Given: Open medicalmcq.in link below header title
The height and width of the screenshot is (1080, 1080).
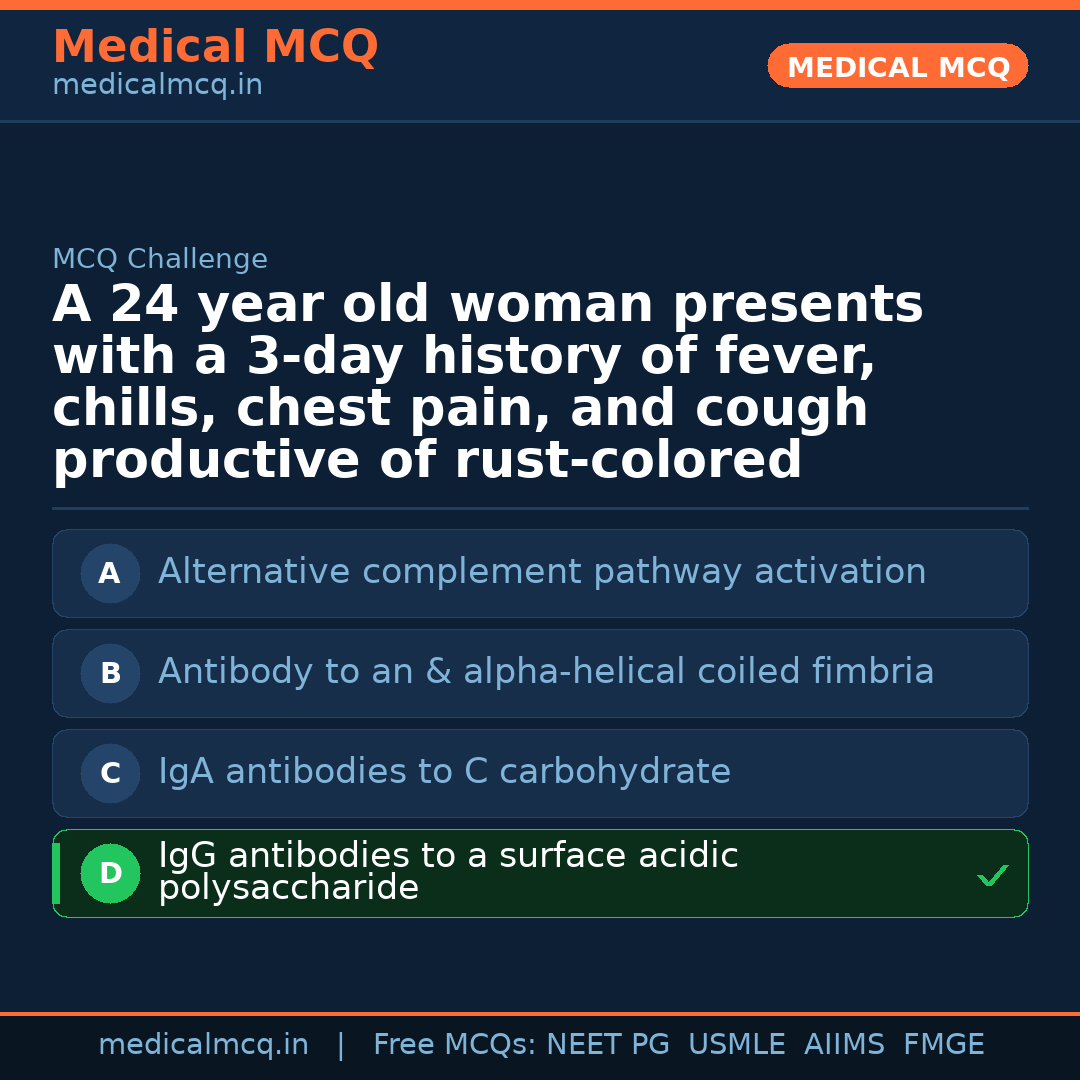Looking at the screenshot, I should click(157, 86).
